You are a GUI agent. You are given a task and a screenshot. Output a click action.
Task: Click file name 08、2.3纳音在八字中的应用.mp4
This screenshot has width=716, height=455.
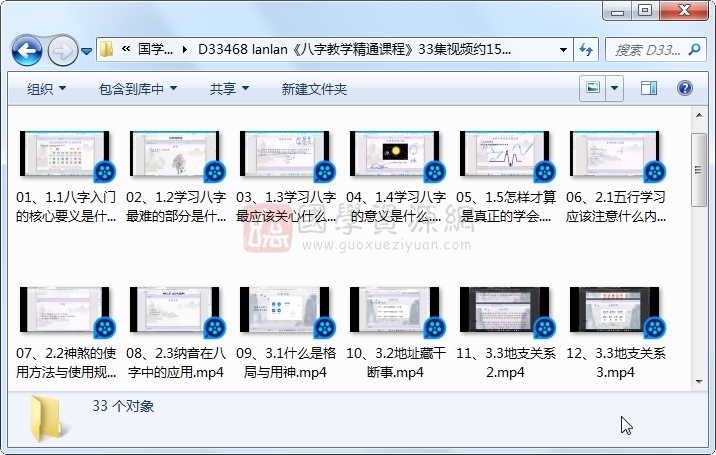[176, 363]
